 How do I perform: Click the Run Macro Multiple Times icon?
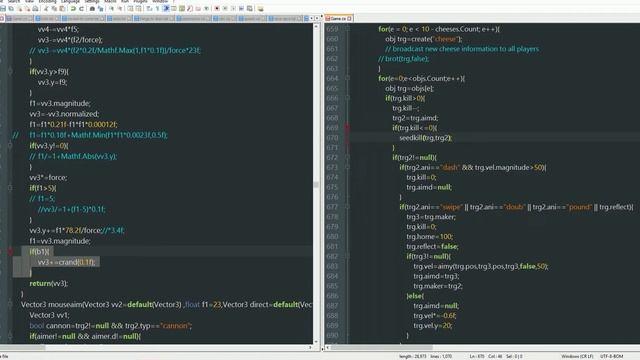click(241, 9)
